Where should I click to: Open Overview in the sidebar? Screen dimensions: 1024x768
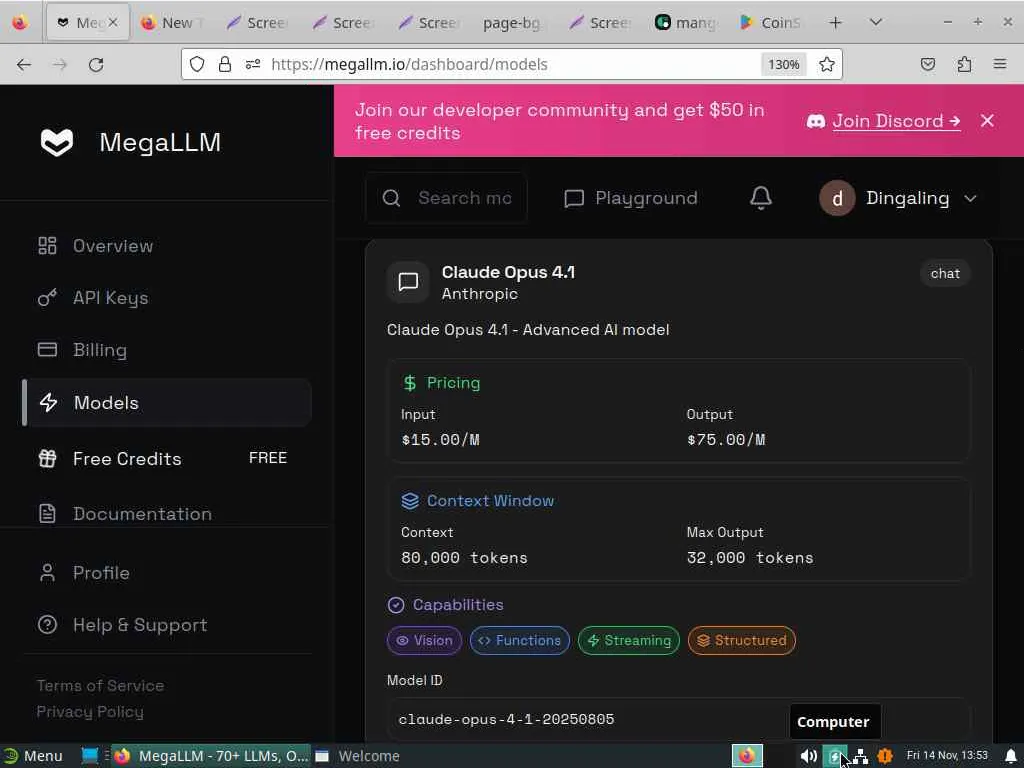coord(167,246)
